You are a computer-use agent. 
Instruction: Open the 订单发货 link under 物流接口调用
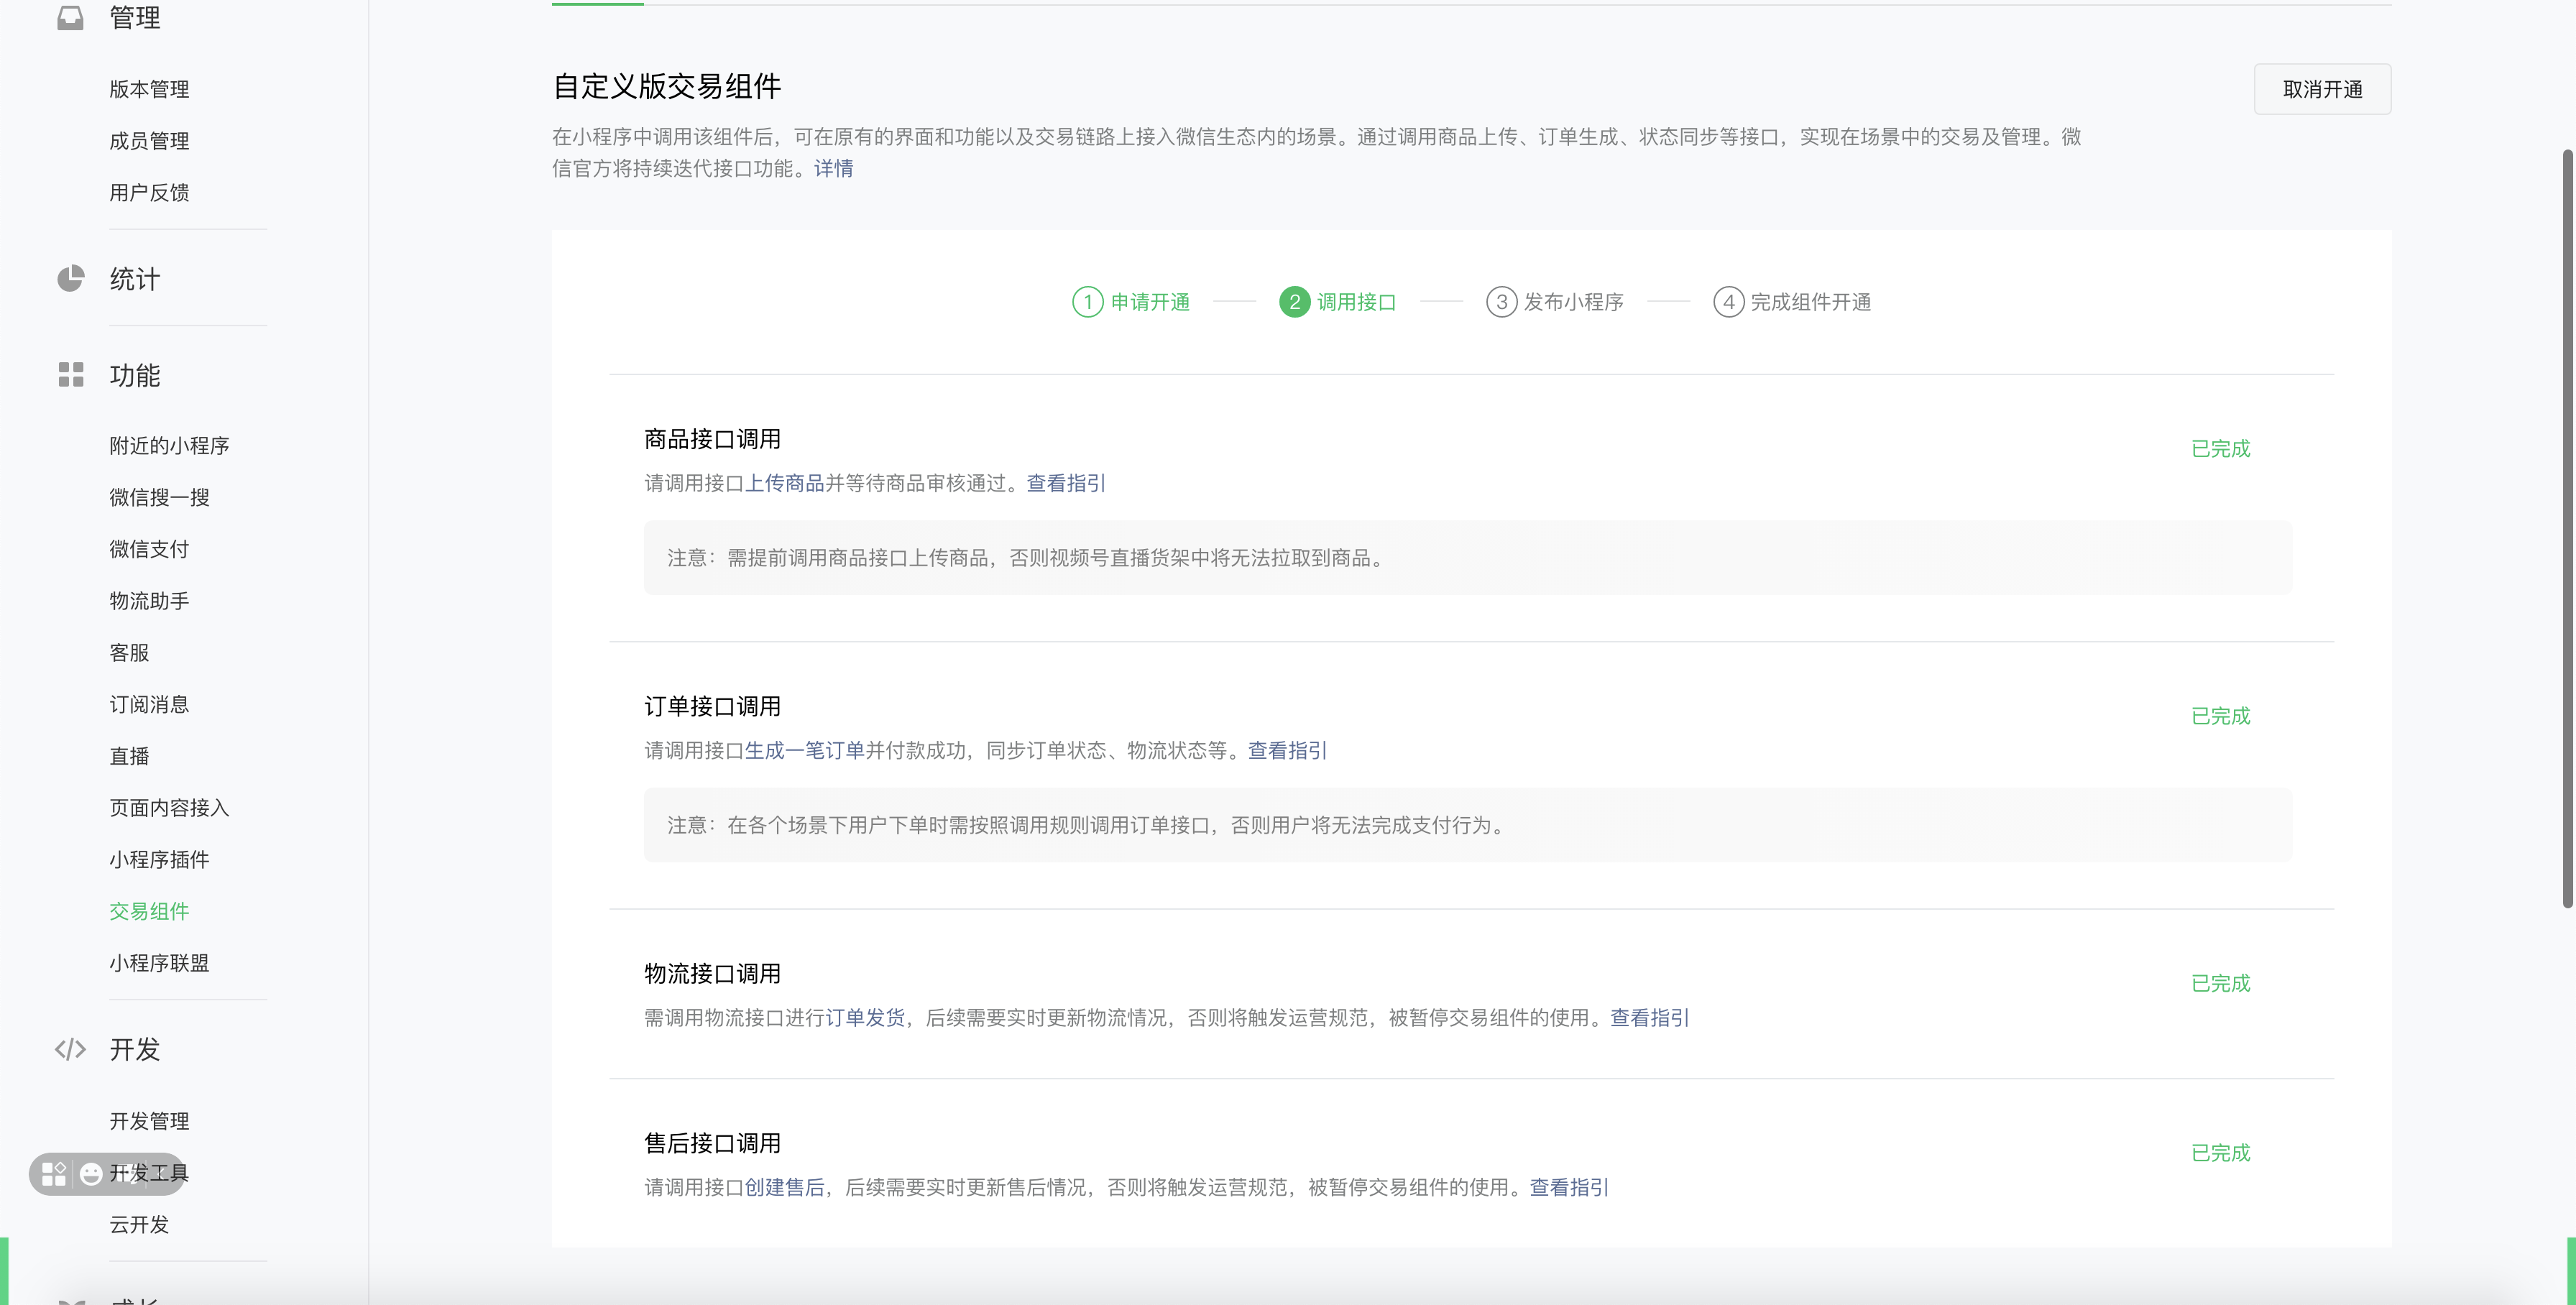point(866,1017)
